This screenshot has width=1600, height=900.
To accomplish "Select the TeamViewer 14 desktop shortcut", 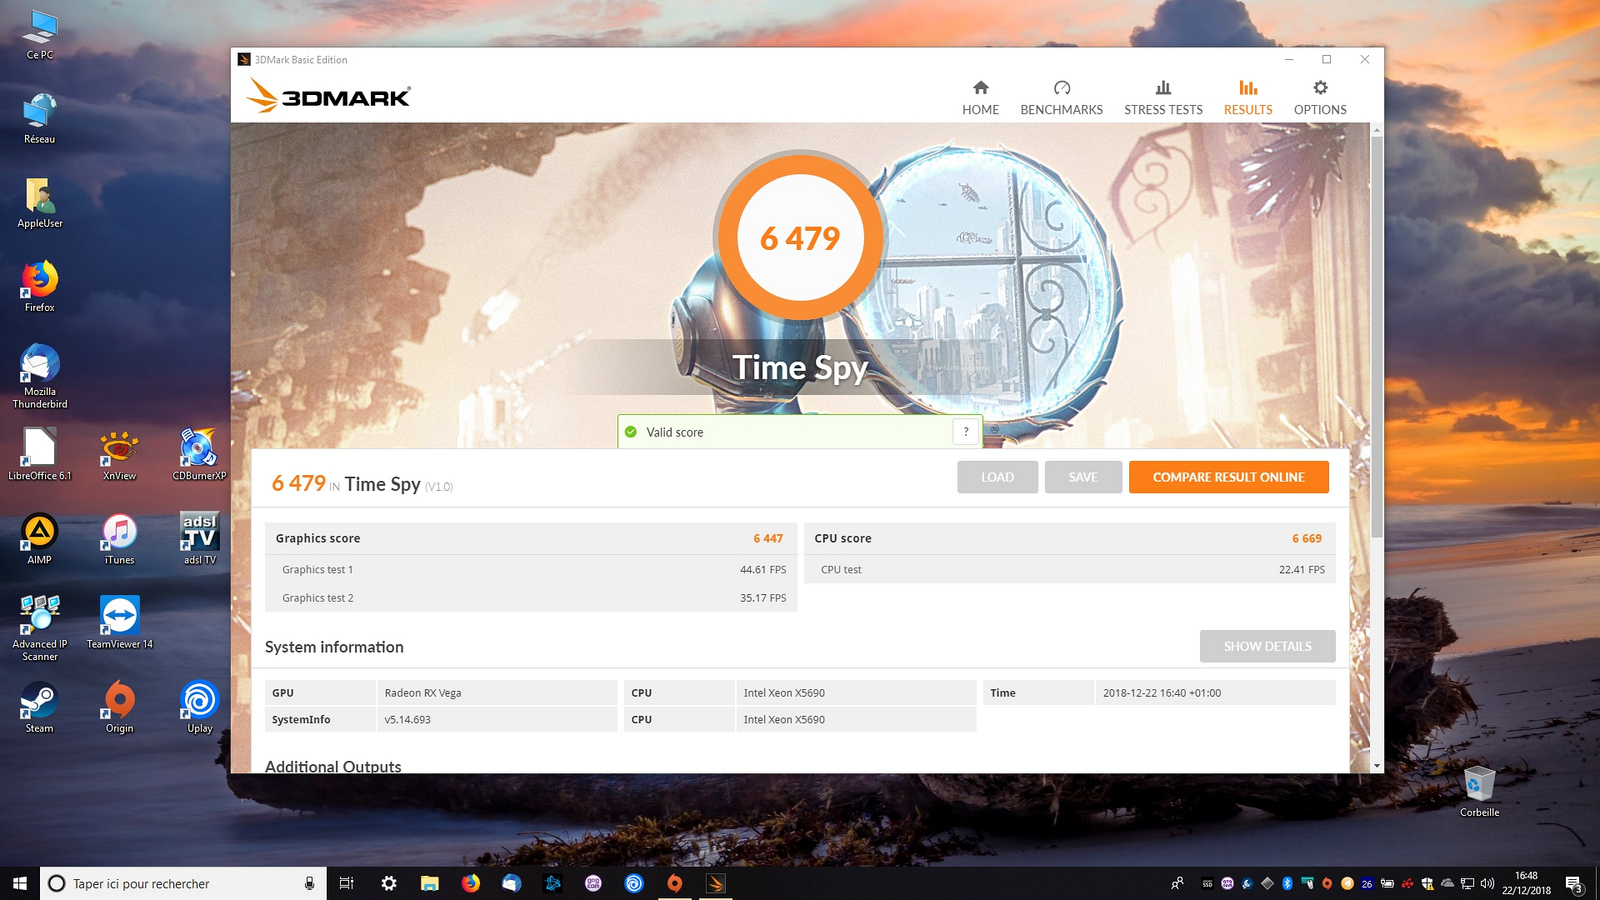I will 120,623.
